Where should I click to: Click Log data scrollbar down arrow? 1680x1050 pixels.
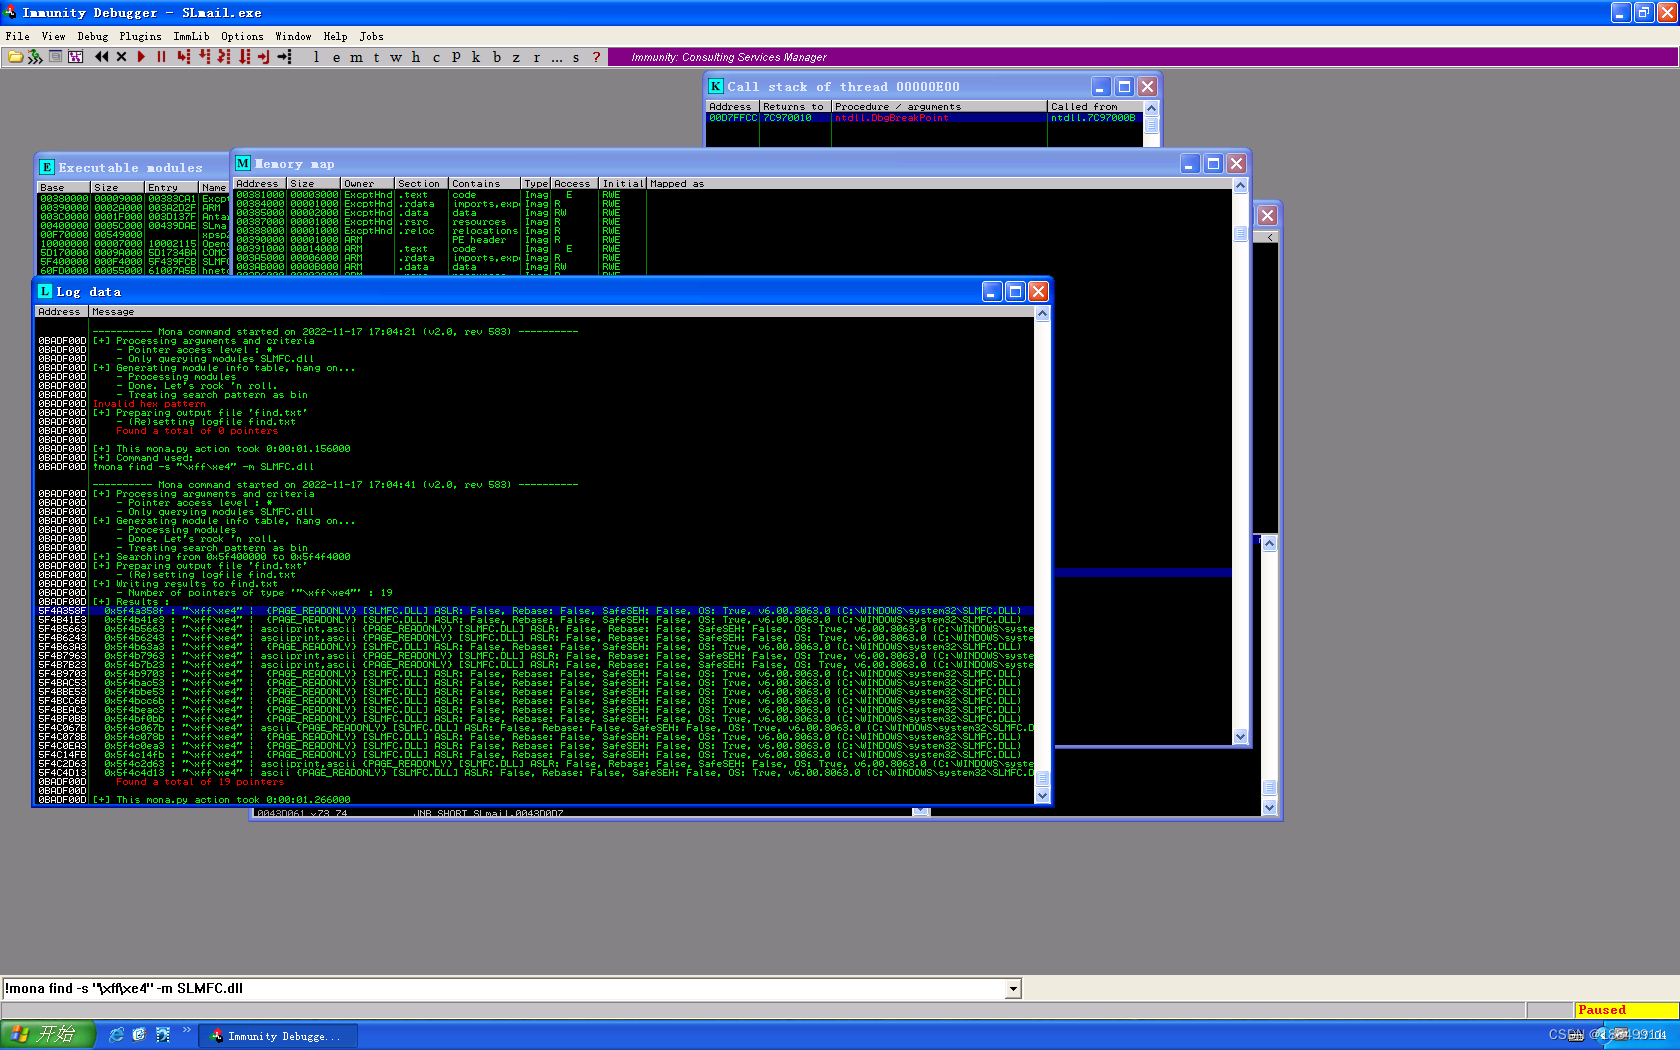pyautogui.click(x=1042, y=796)
